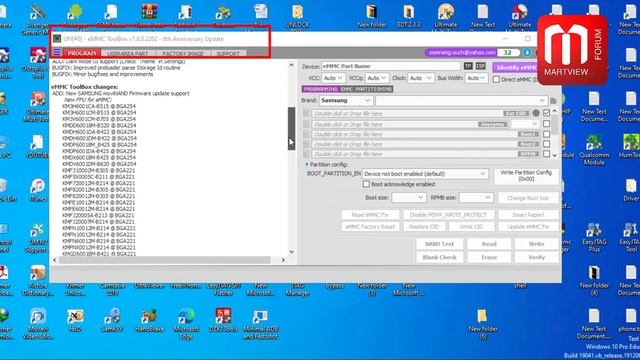This screenshot has height=360, width=640.
Task: Open New folder (4) on desktop
Action: (594, 281)
